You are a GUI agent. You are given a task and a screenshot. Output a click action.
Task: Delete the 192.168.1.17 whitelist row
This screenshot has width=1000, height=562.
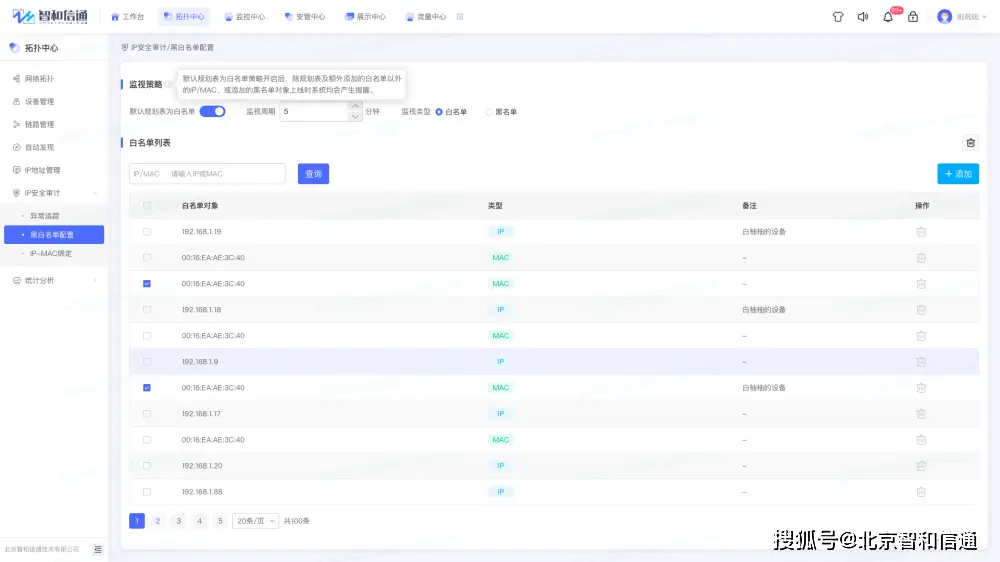click(921, 413)
